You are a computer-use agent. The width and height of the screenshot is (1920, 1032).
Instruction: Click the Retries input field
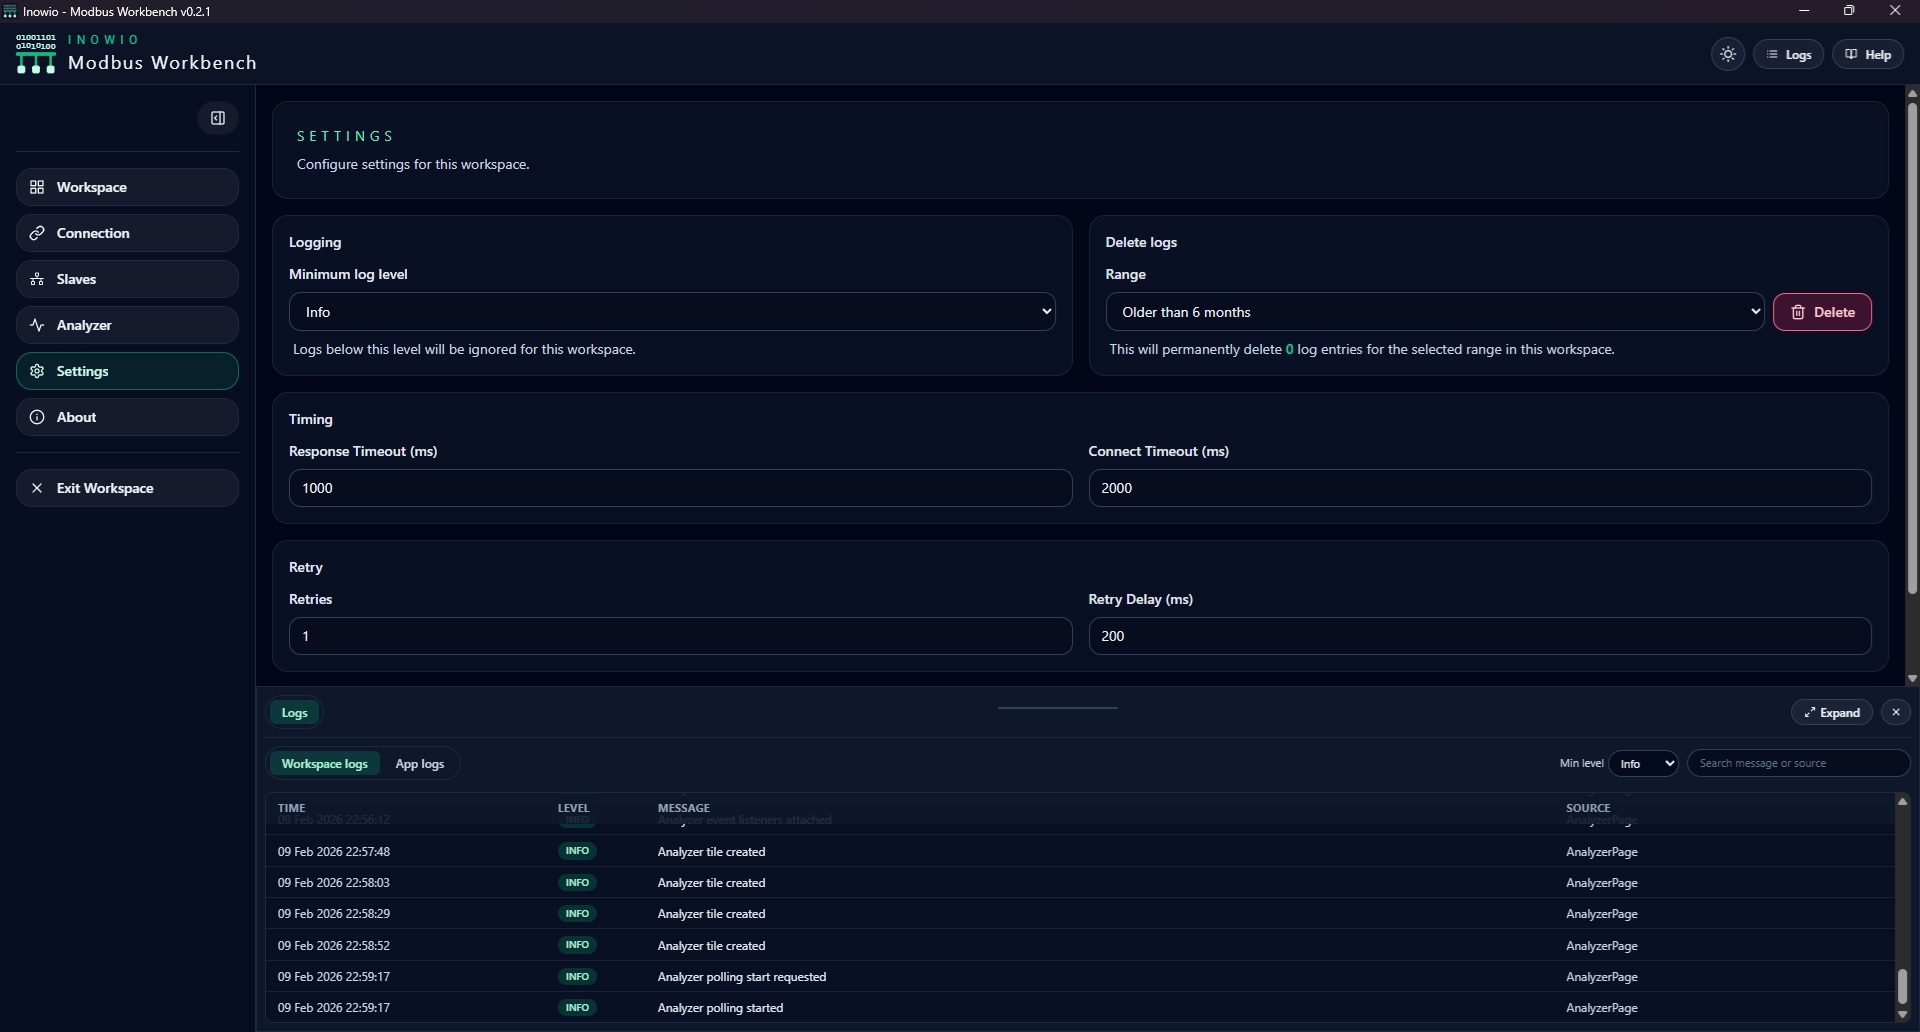pyautogui.click(x=680, y=636)
